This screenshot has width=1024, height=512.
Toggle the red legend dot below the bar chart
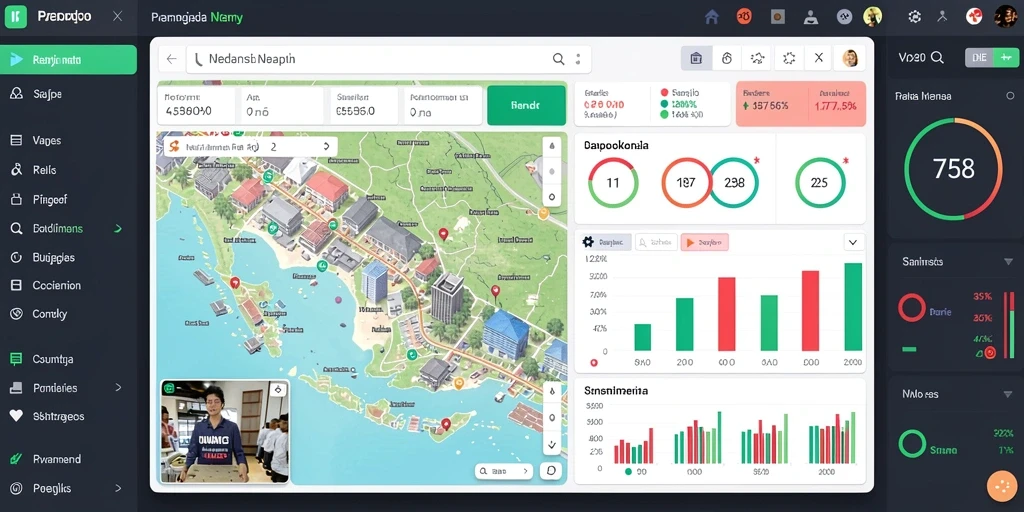pyautogui.click(x=594, y=362)
